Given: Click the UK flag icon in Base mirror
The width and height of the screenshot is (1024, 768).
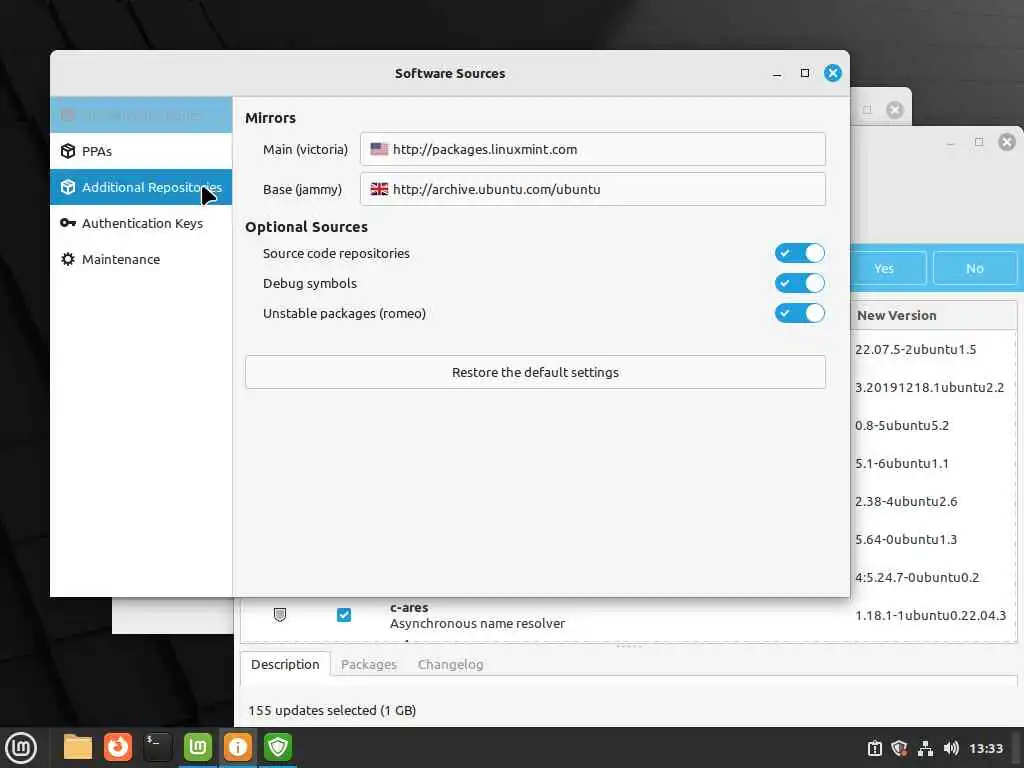Looking at the screenshot, I should coord(379,189).
